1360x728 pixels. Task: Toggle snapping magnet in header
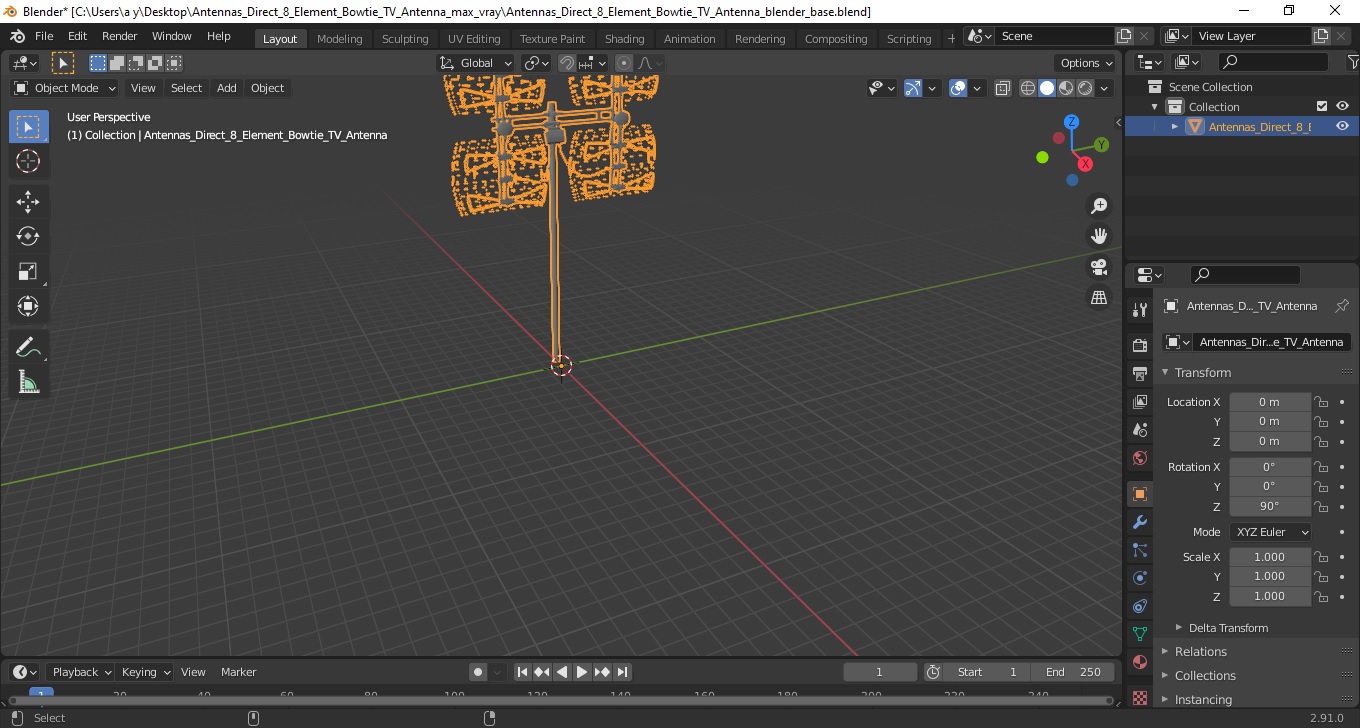click(567, 63)
